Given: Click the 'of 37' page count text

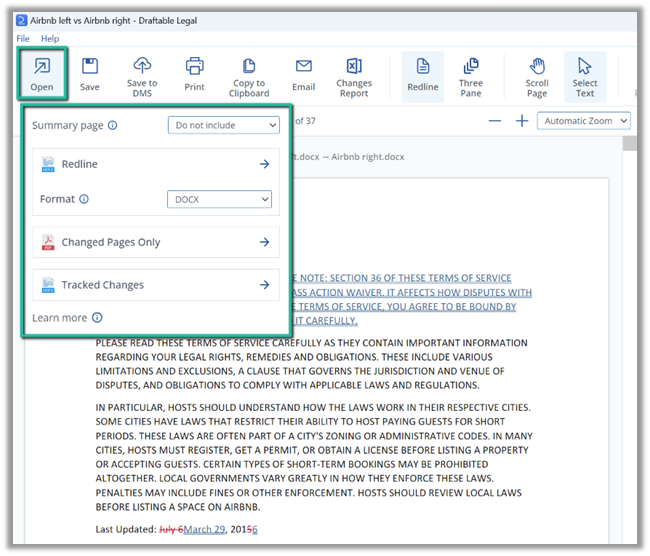Looking at the screenshot, I should pos(306,121).
